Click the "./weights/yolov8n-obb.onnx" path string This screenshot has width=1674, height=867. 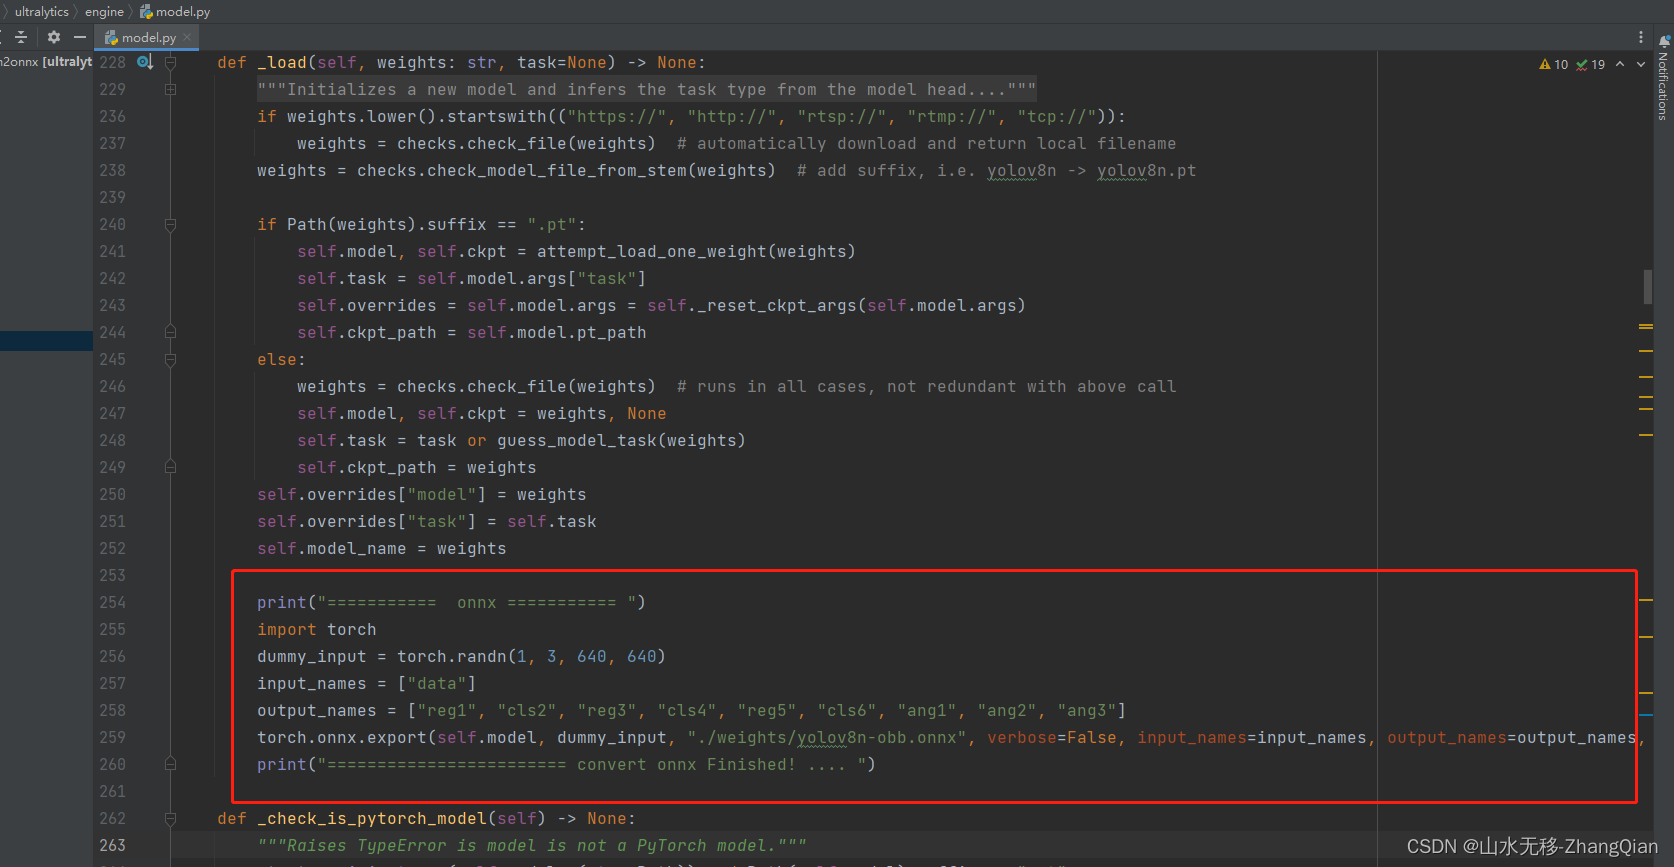coord(827,738)
